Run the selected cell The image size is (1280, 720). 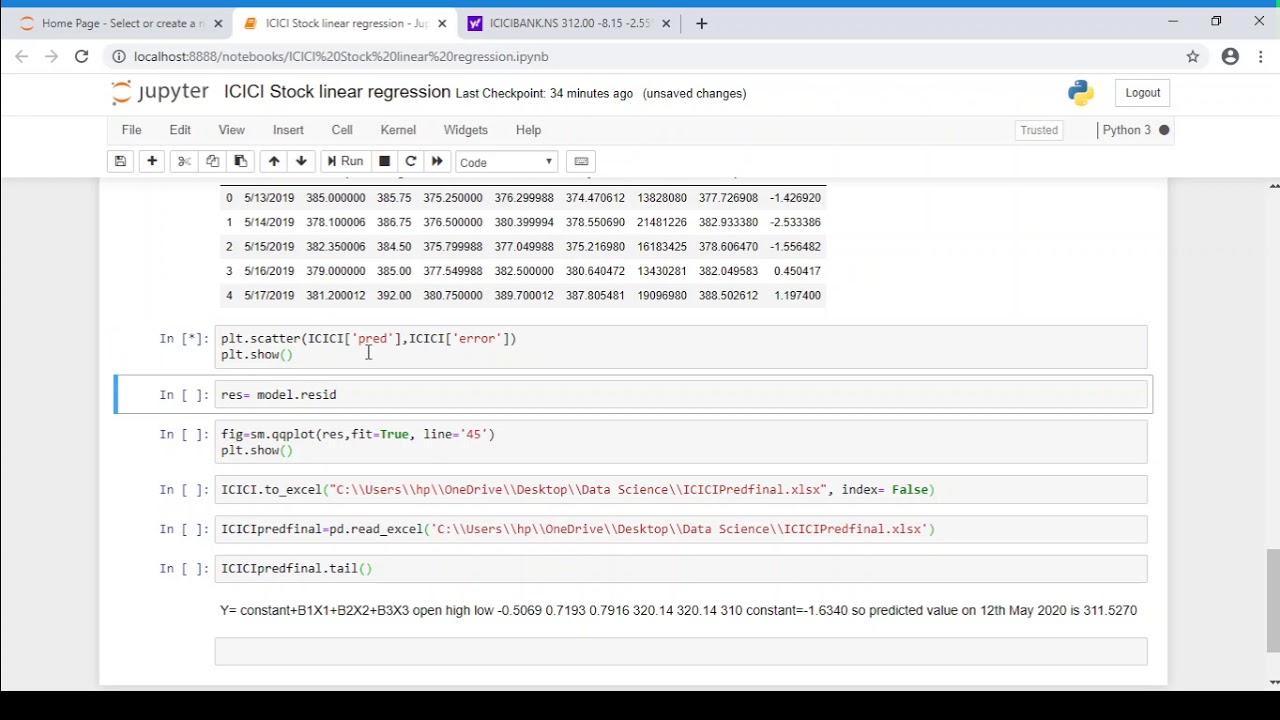pyautogui.click(x=345, y=162)
